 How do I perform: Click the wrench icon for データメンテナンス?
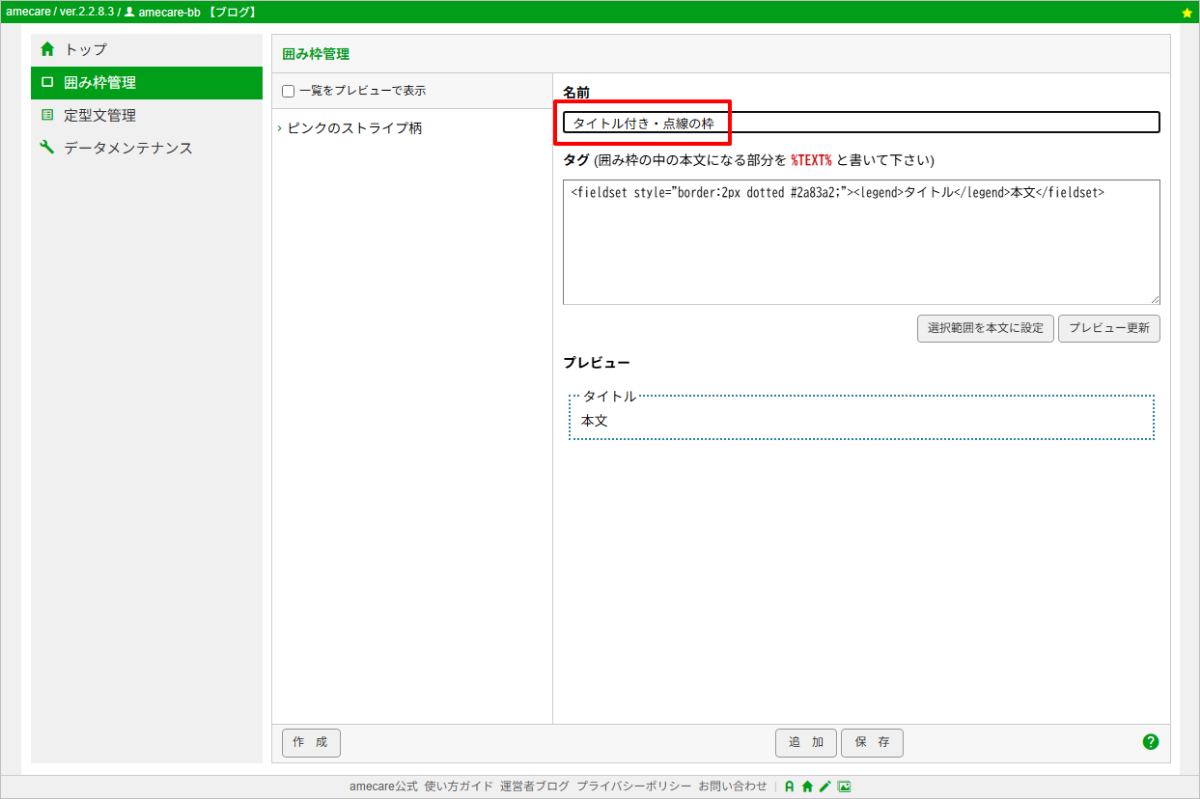pos(47,148)
